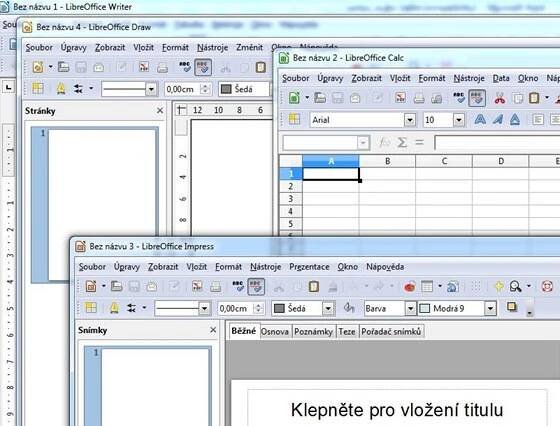
Task: Click the Styles icon beside the Calc font box
Action: pyautogui.click(x=294, y=119)
